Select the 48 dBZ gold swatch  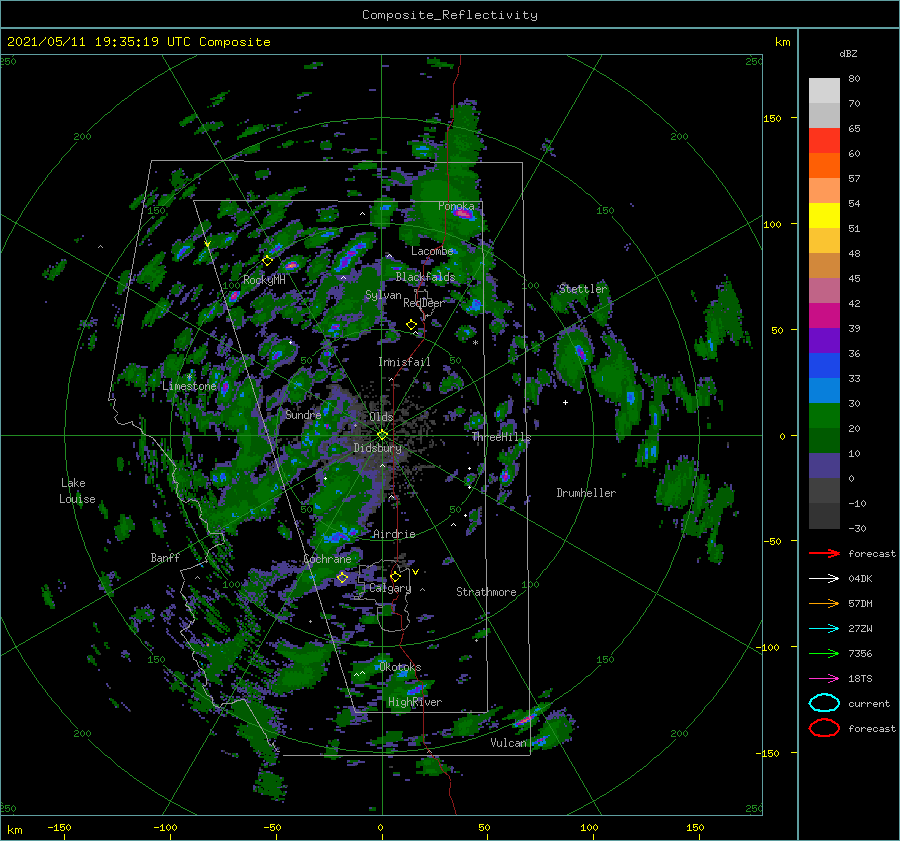coord(824,241)
